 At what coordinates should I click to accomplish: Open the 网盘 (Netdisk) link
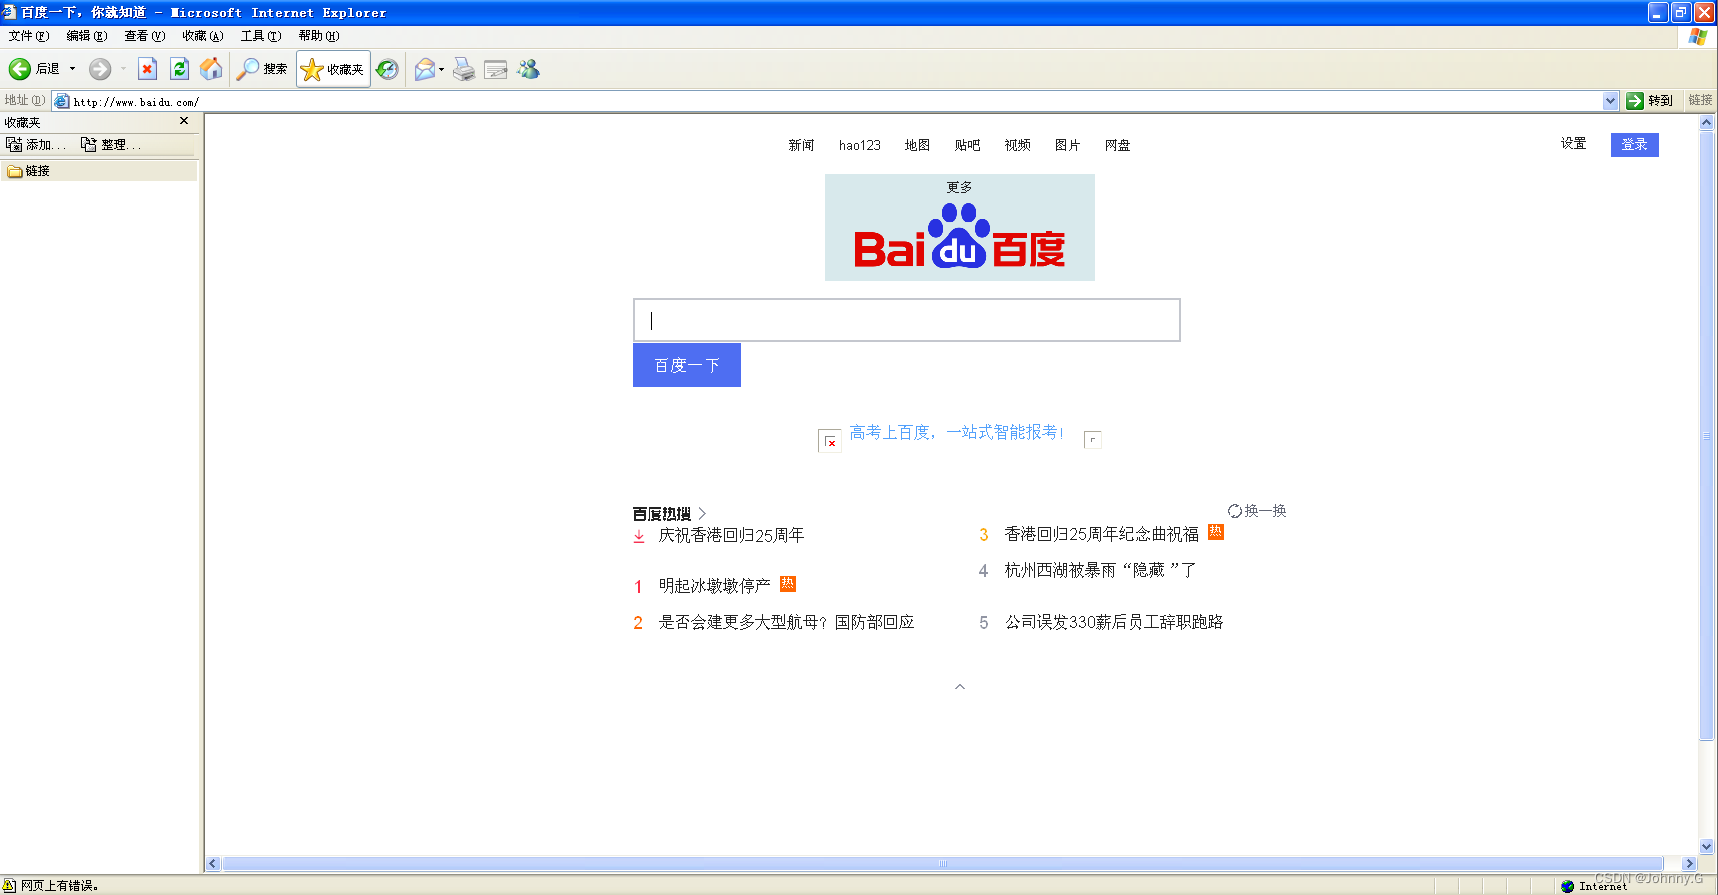click(1117, 145)
